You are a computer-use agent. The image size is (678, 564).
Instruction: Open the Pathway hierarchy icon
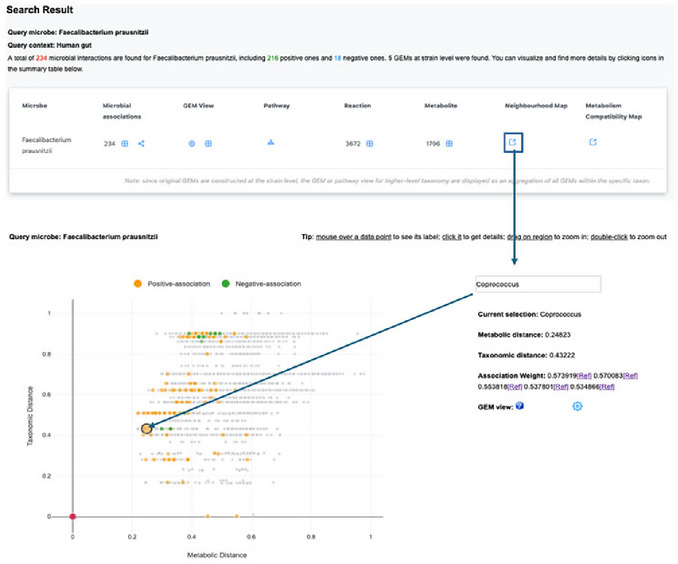(x=271, y=142)
